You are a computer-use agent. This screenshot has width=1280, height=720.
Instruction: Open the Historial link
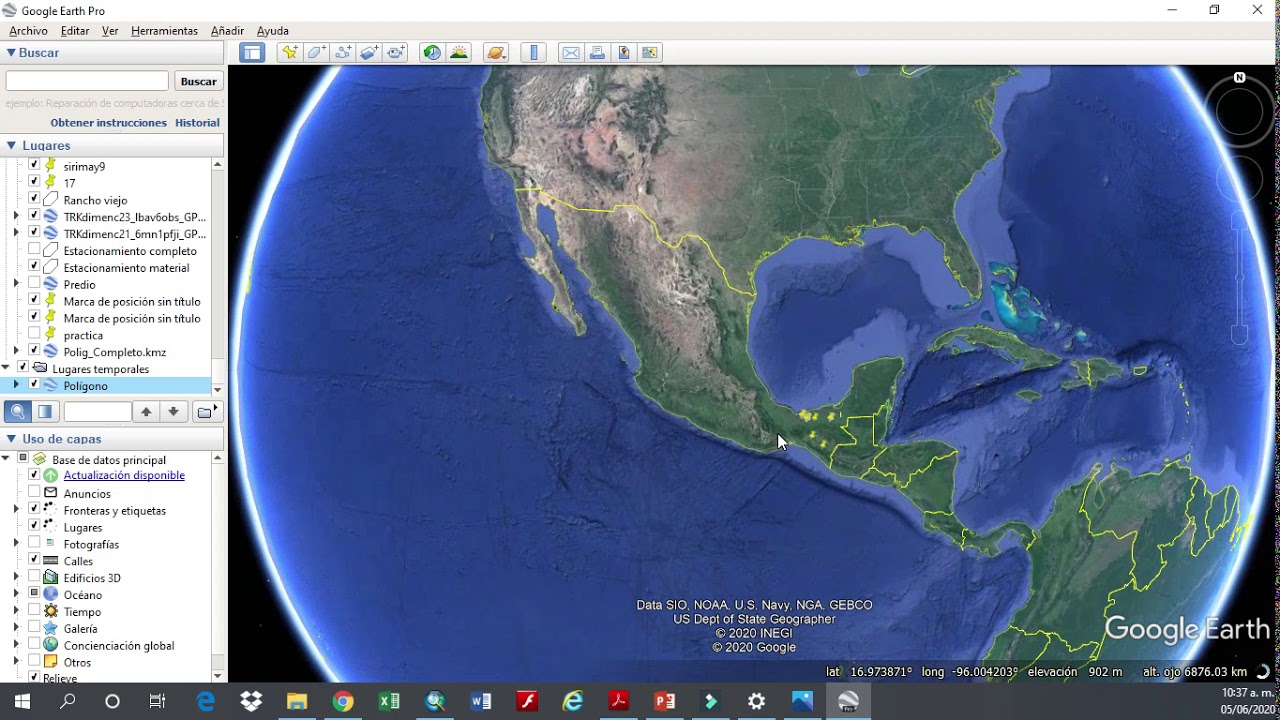[x=197, y=123]
